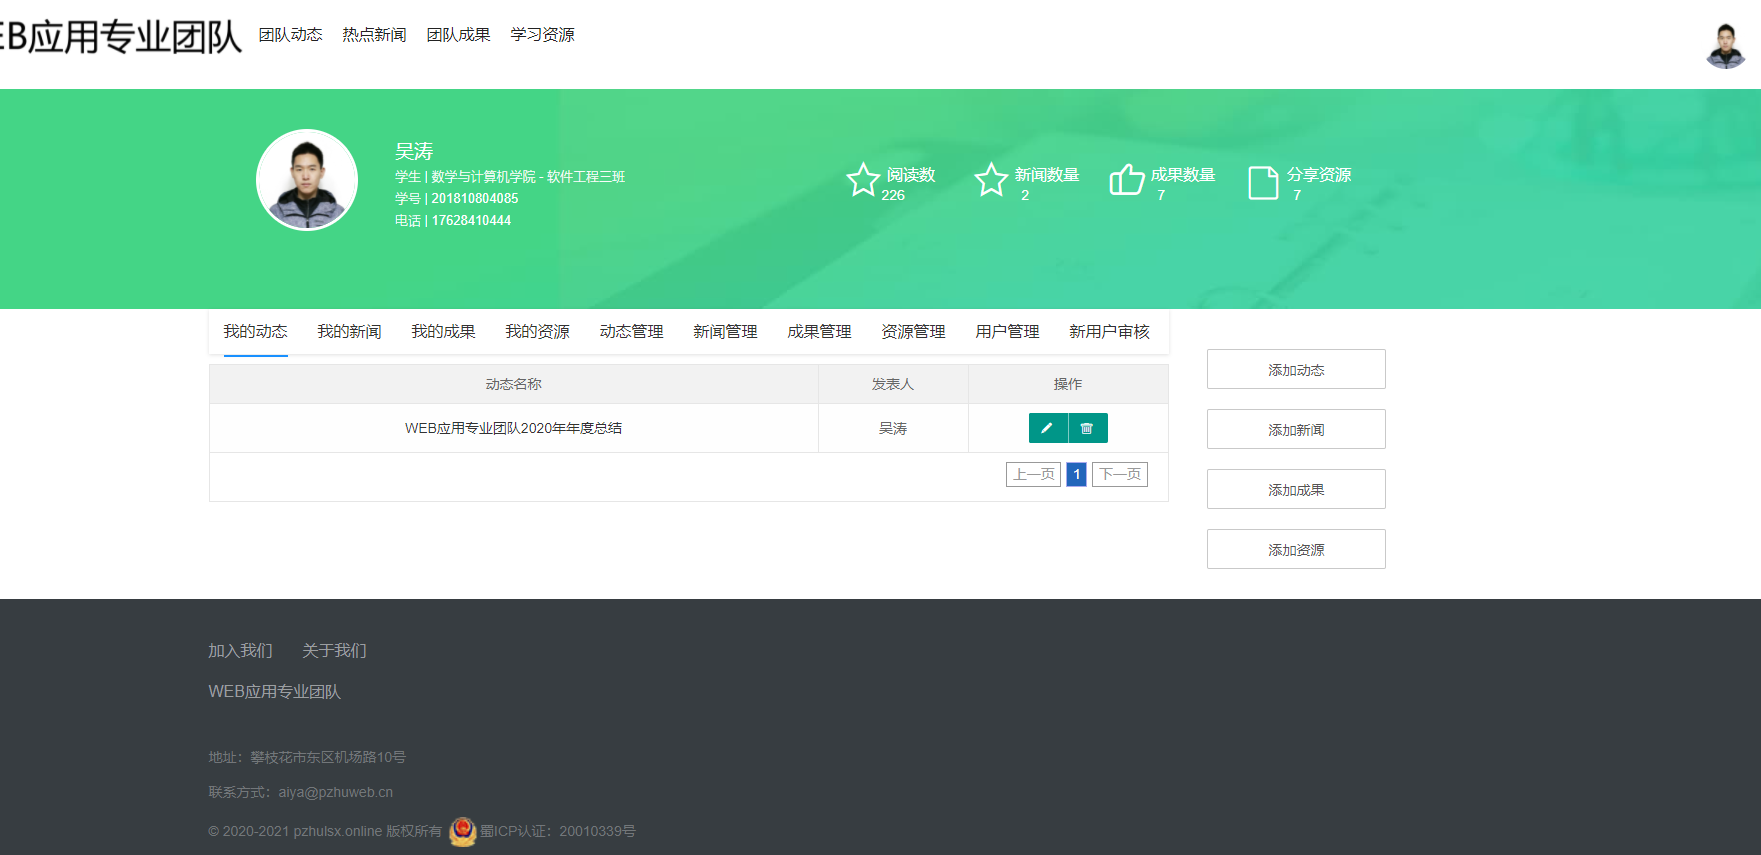Viewport: 1761px width, 855px height.
Task: Click the WEB应用专业团队 site title in header
Action: pyautogui.click(x=121, y=37)
